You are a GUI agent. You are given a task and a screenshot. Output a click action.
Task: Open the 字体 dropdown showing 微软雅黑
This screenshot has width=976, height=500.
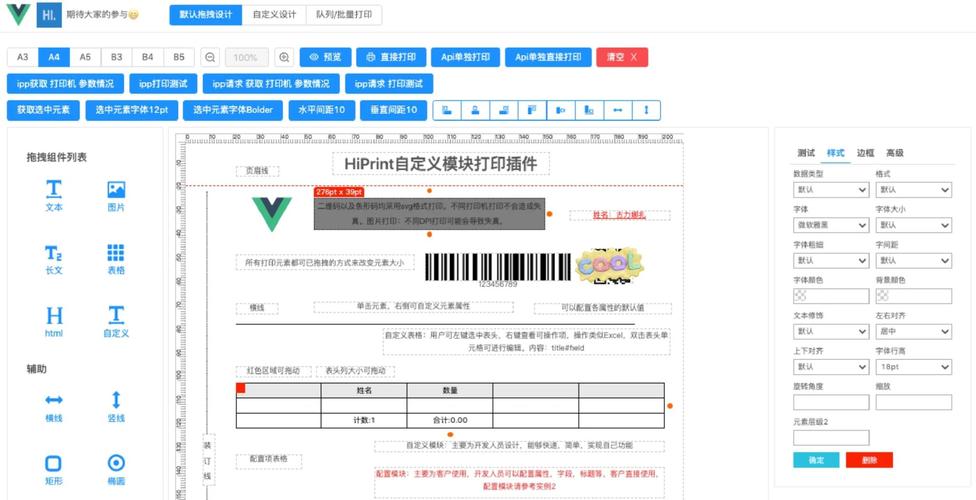[831, 225]
